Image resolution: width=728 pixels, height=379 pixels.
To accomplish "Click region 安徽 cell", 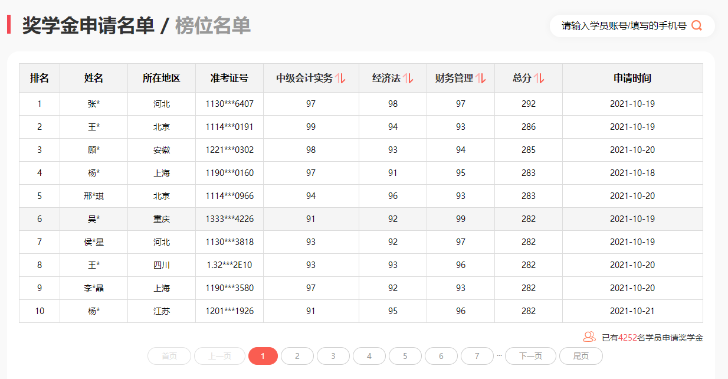I will tap(161, 150).
